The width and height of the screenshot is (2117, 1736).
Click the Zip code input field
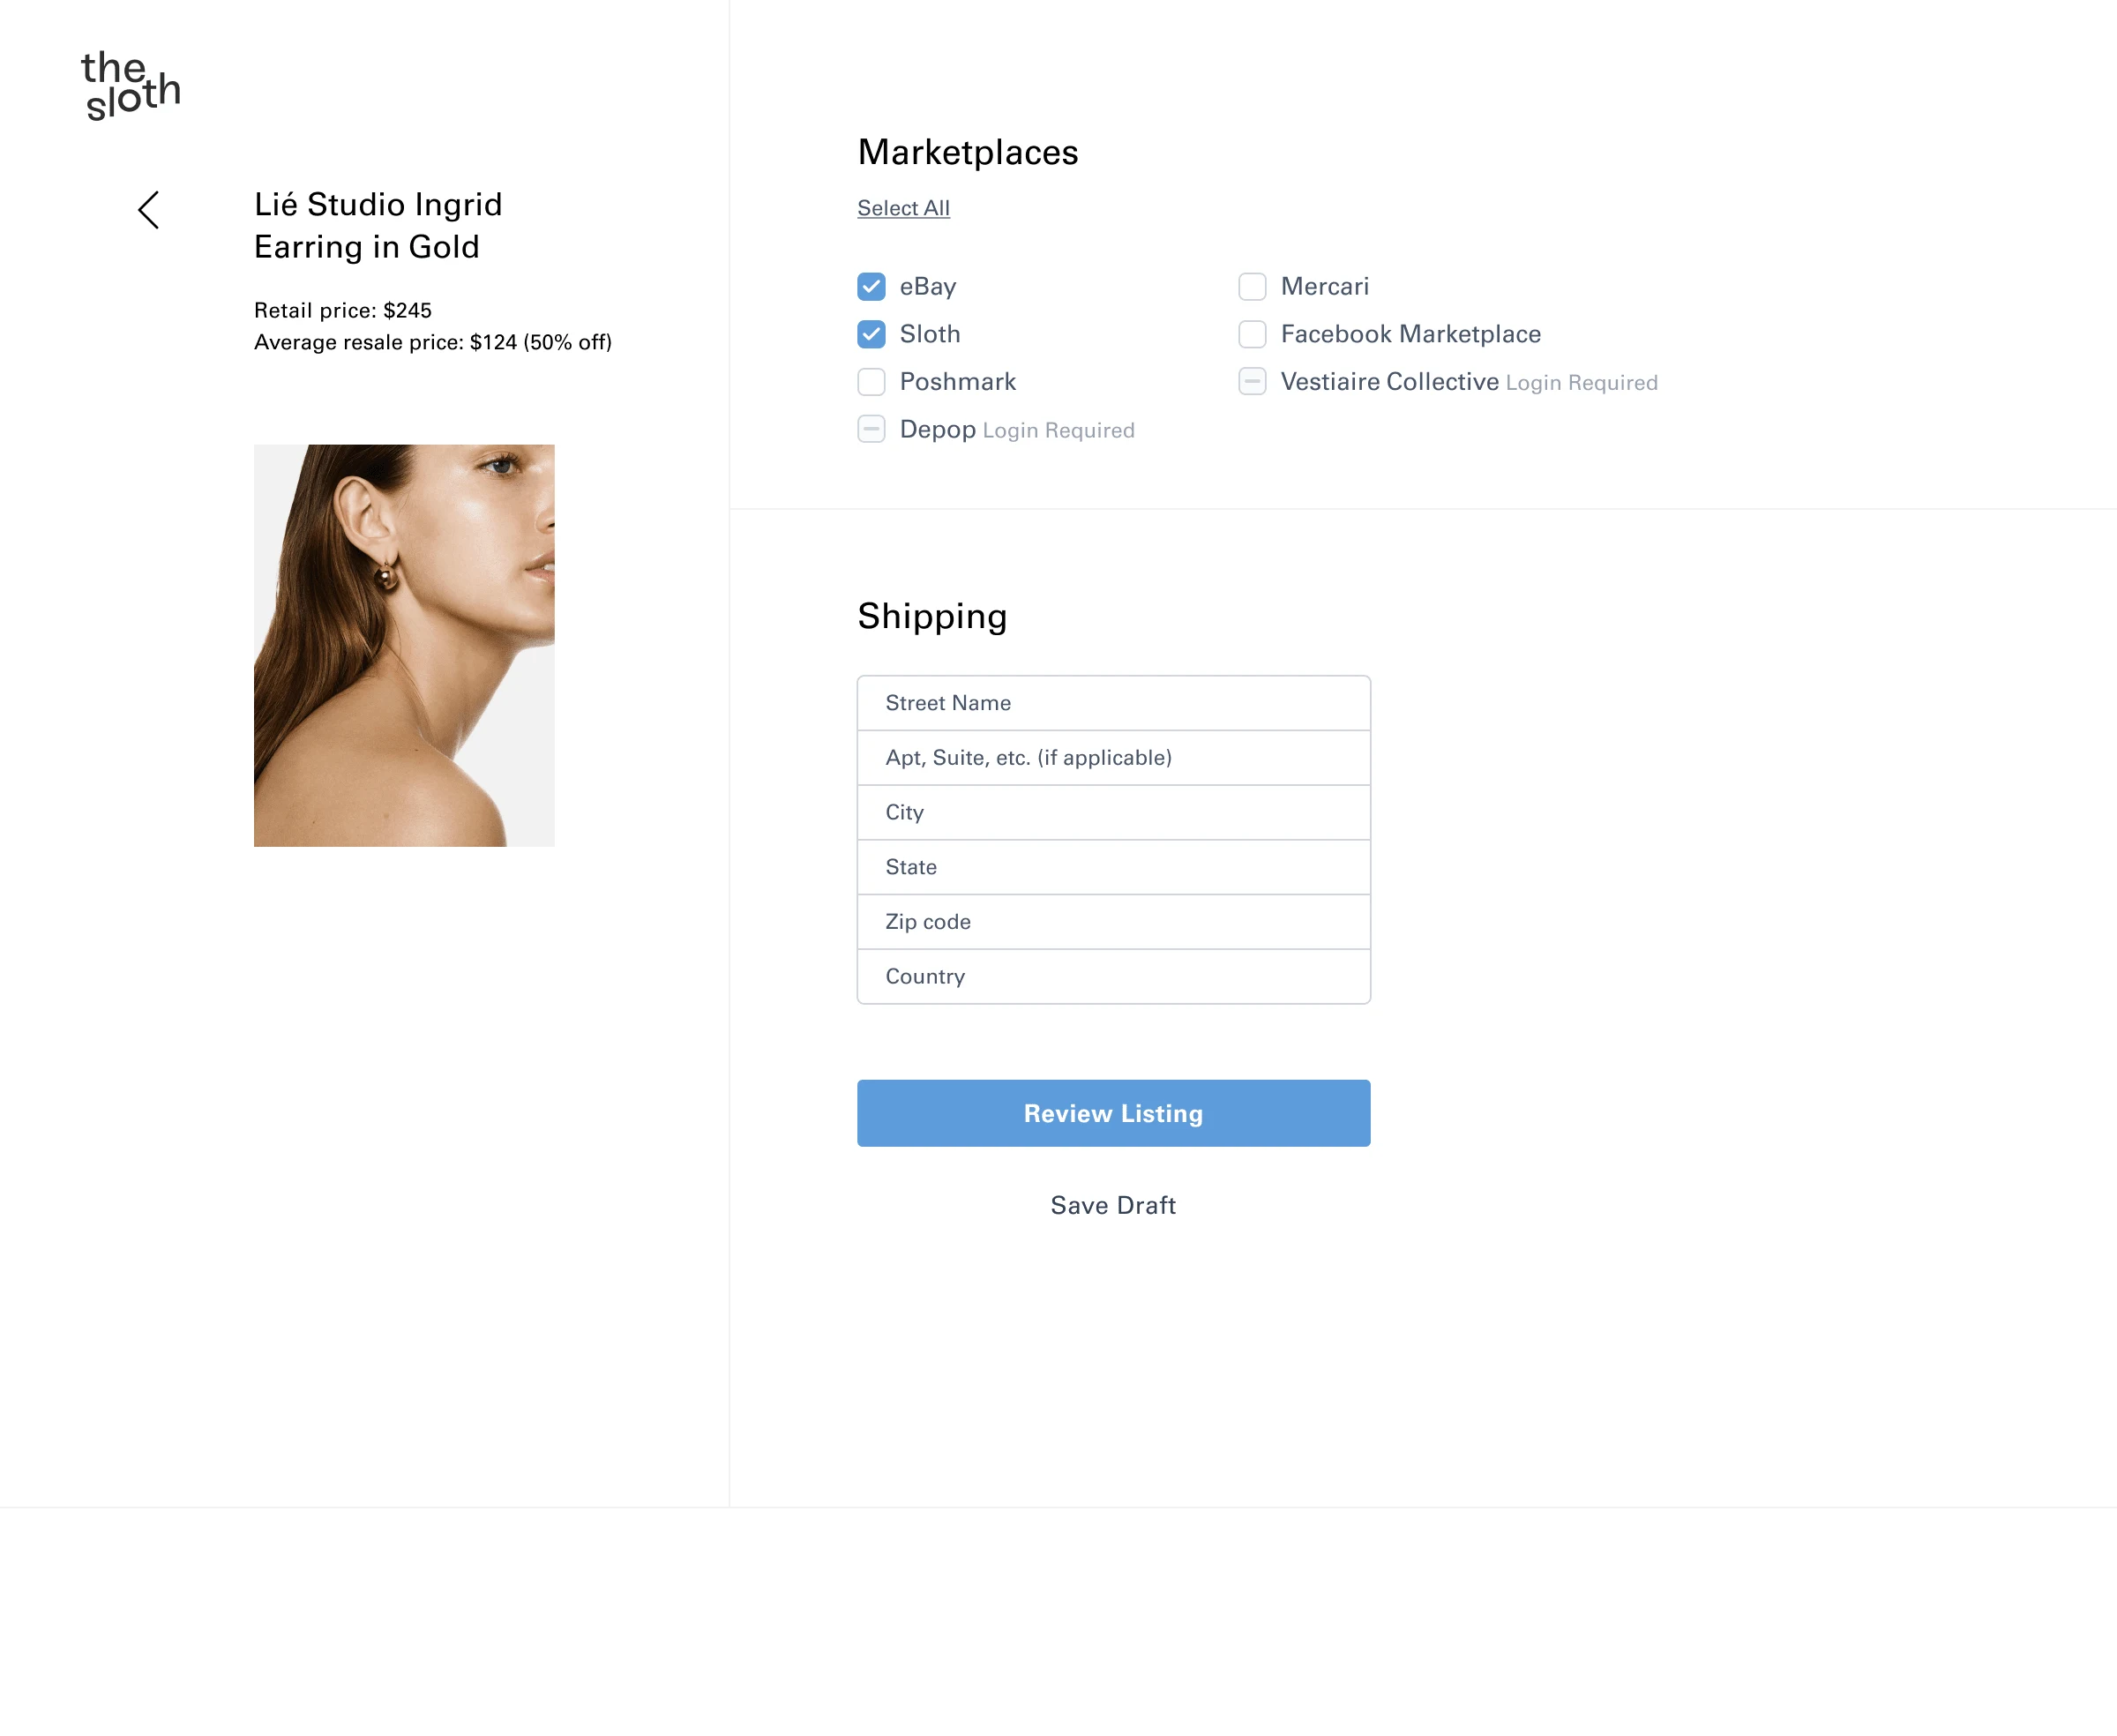coord(1113,922)
